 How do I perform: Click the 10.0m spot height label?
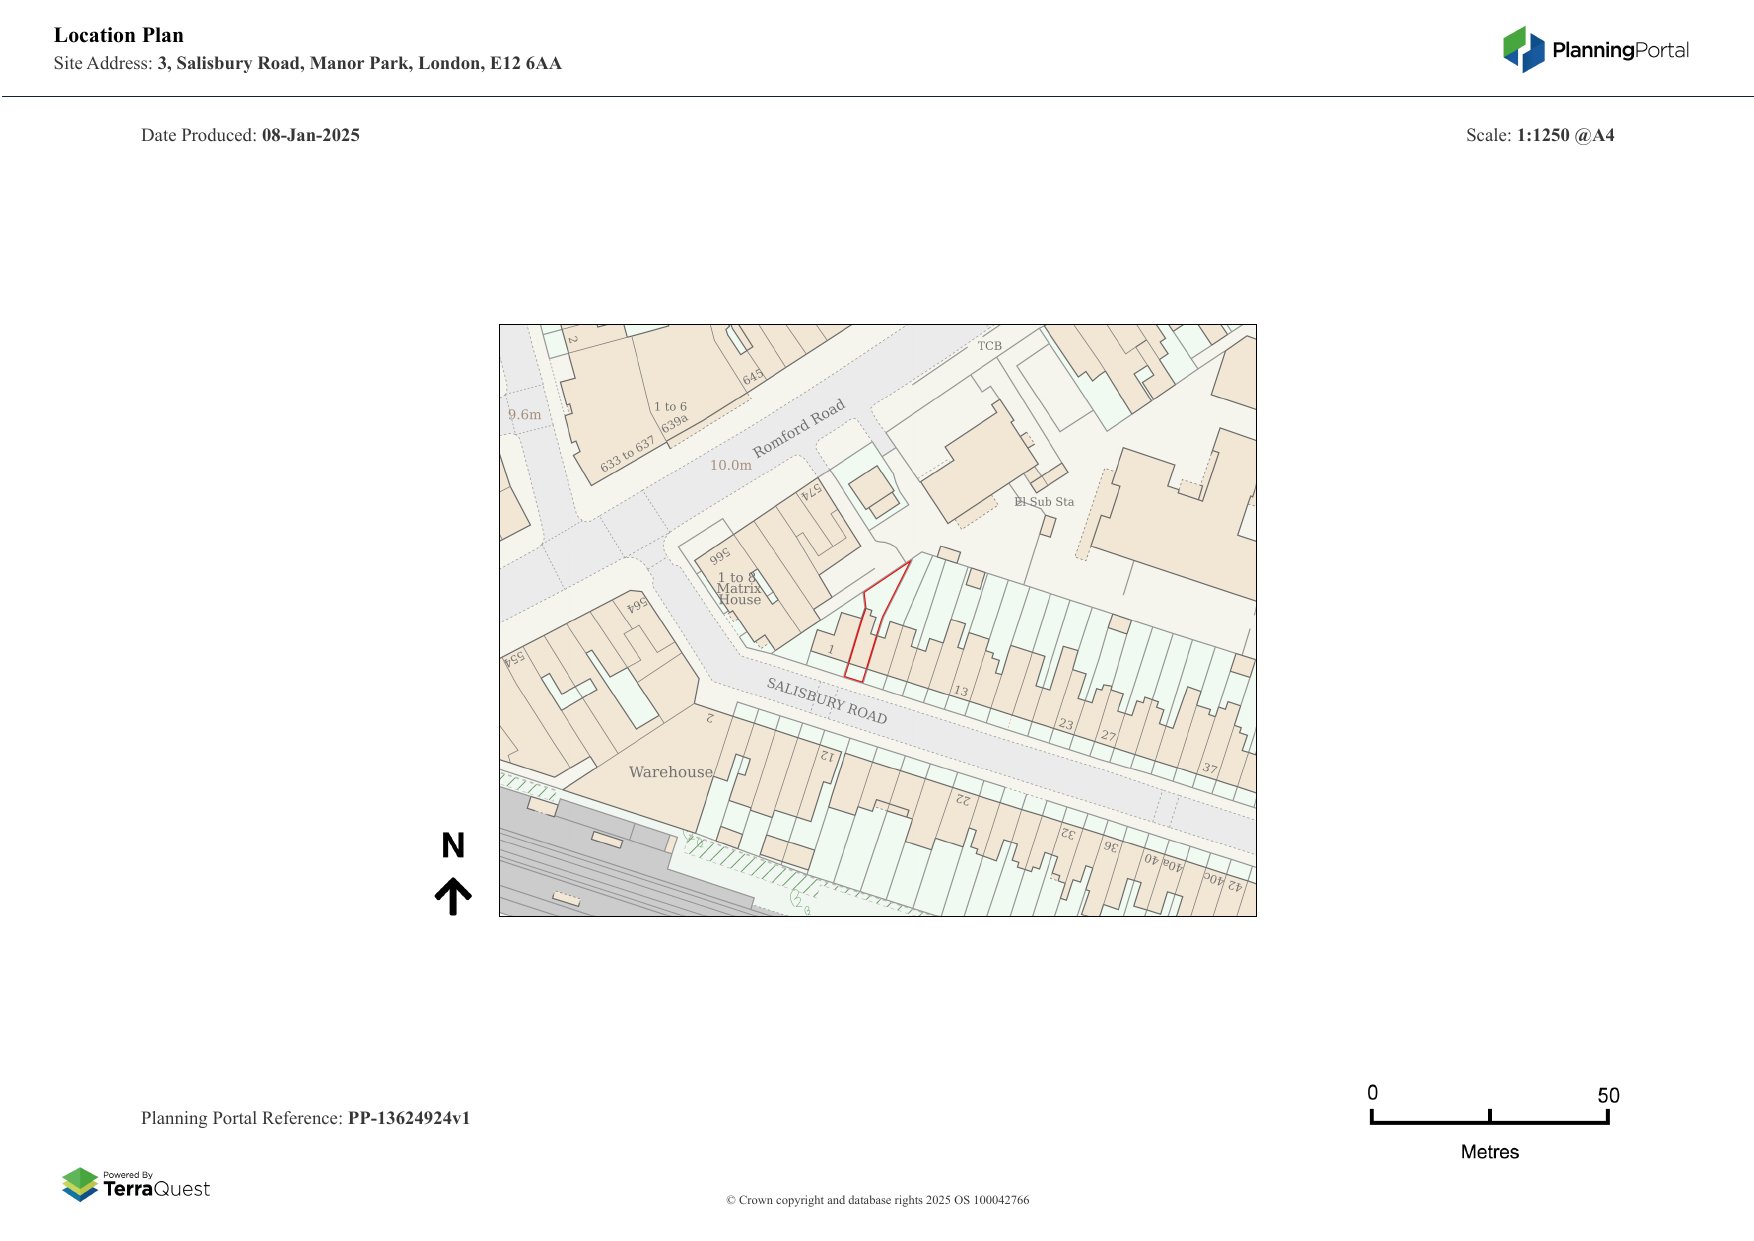point(730,465)
